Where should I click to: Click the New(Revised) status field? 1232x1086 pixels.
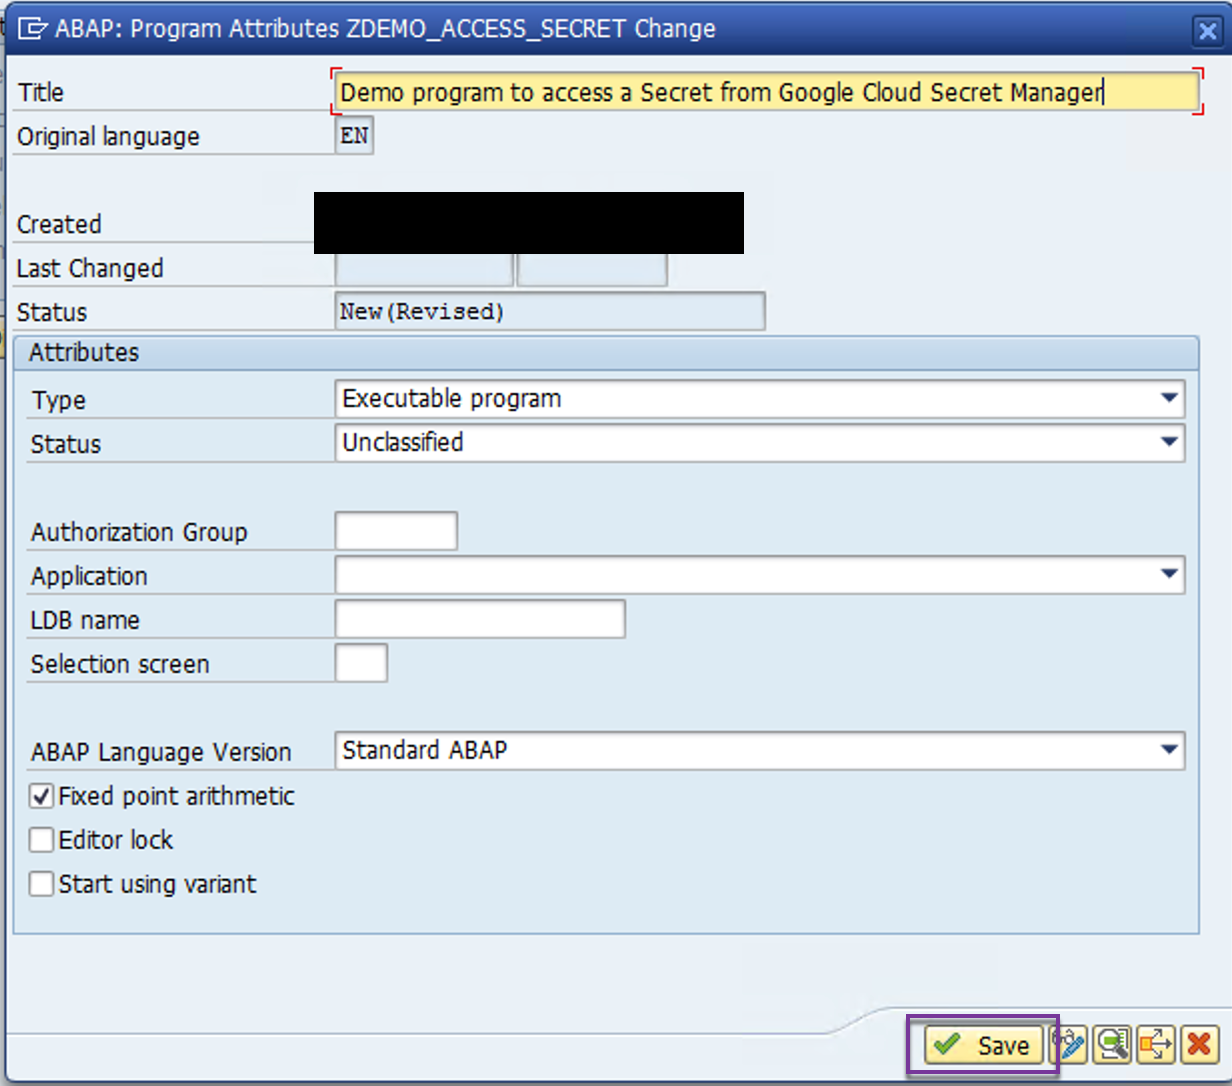click(551, 311)
